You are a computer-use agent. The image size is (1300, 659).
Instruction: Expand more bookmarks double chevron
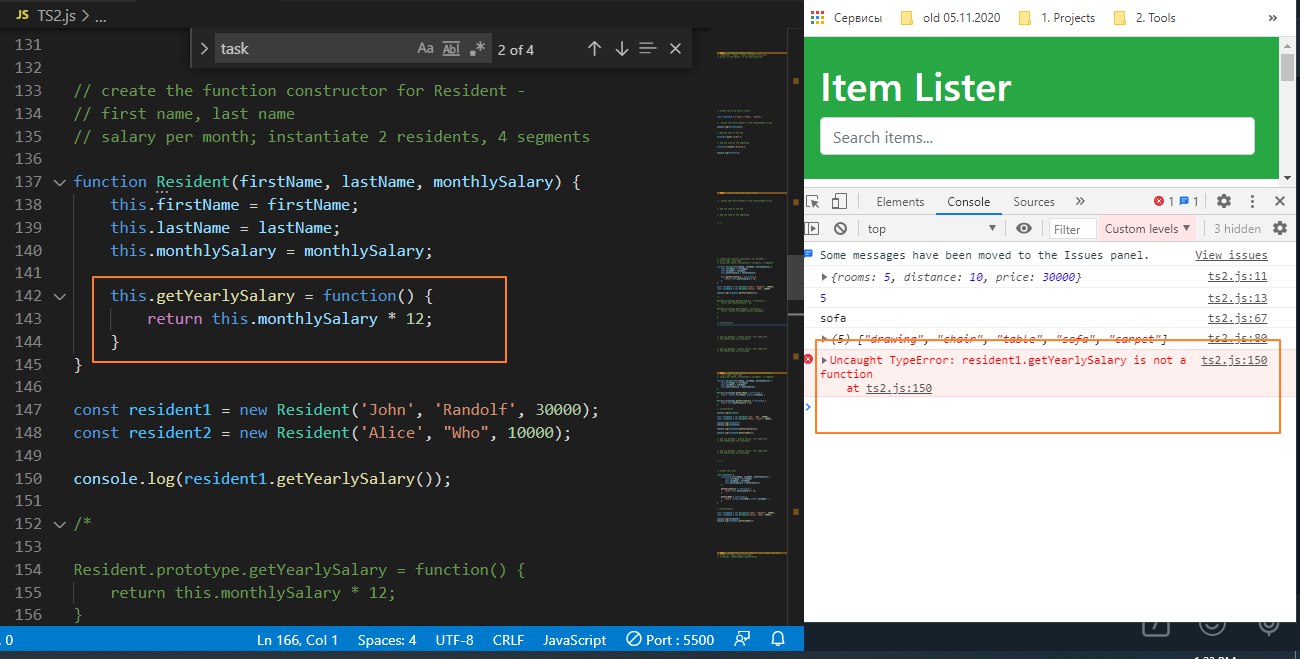click(x=1273, y=17)
